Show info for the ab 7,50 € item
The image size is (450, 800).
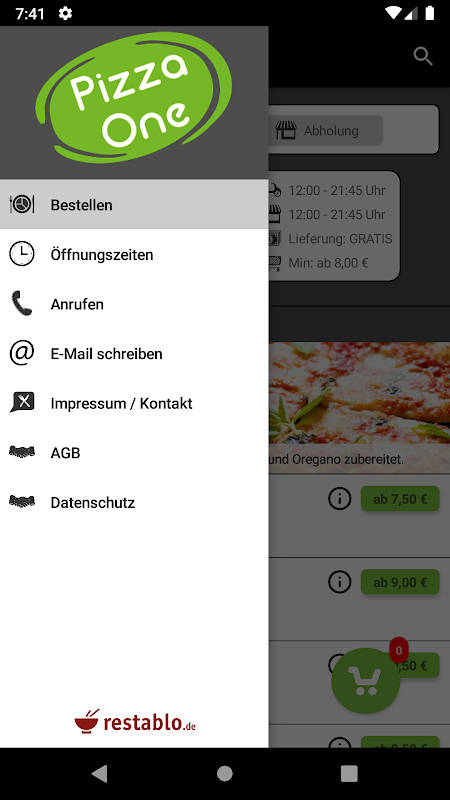tap(340, 498)
